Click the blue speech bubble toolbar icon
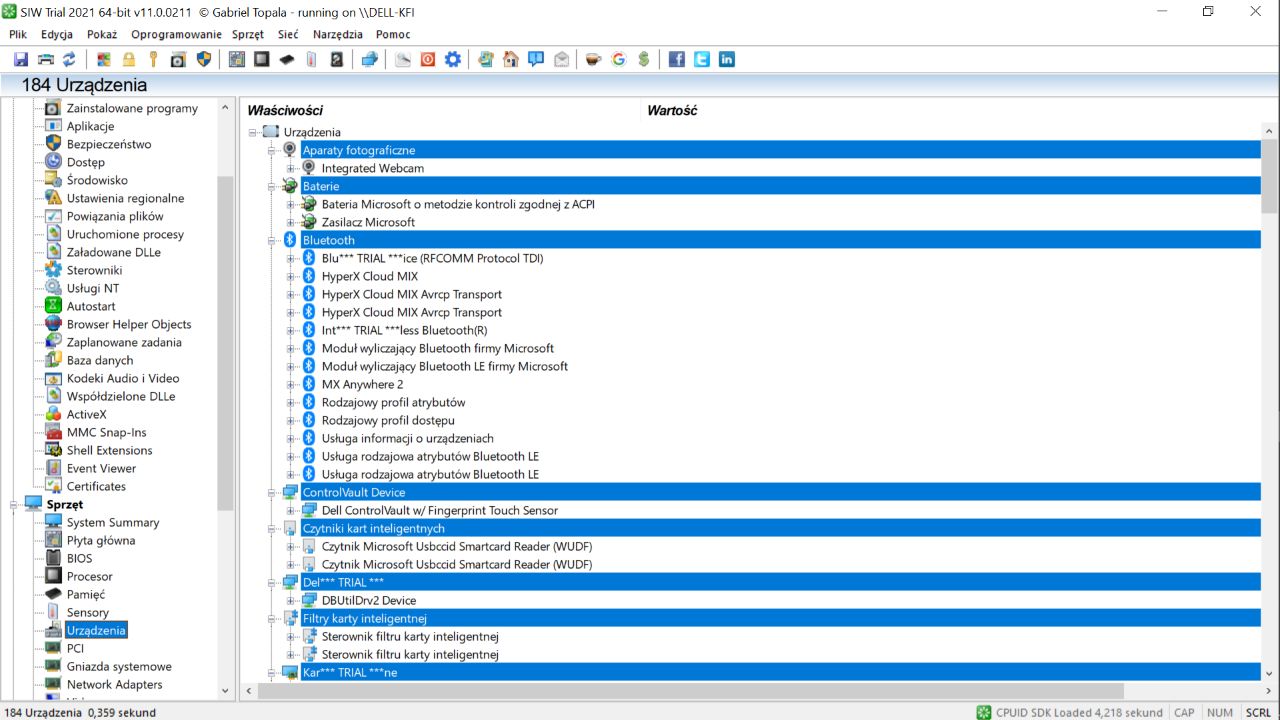This screenshot has height=720, width=1280. click(x=536, y=59)
